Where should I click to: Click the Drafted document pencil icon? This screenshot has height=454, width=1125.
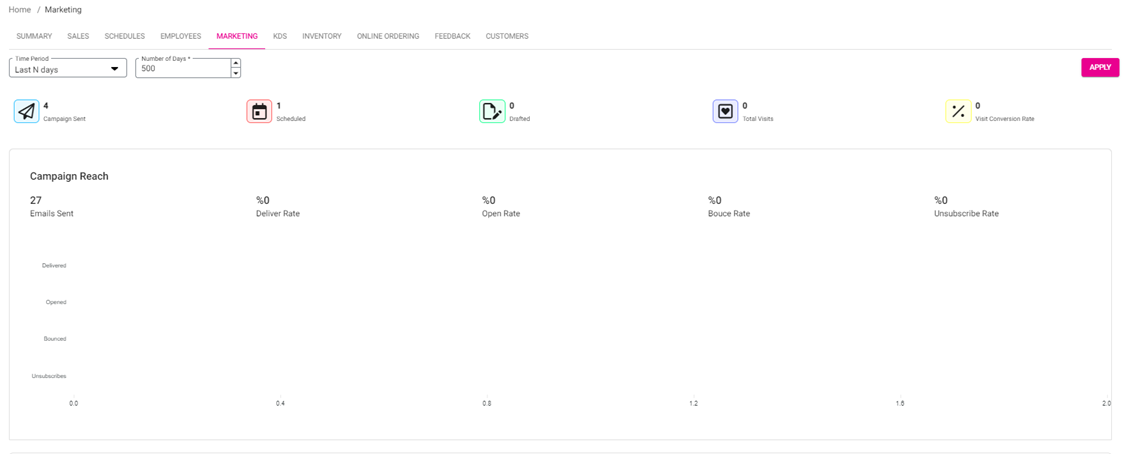pyautogui.click(x=492, y=111)
